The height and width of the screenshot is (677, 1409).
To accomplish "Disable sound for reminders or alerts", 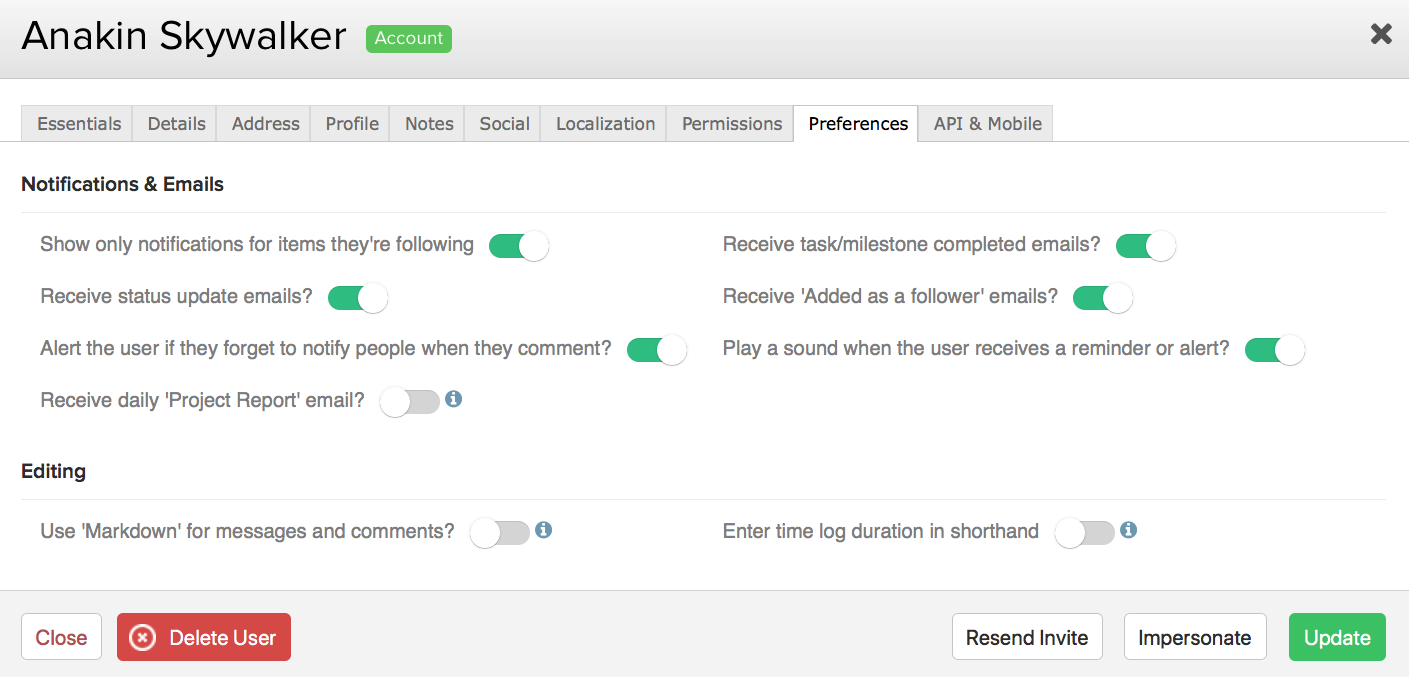I will tap(1275, 350).
